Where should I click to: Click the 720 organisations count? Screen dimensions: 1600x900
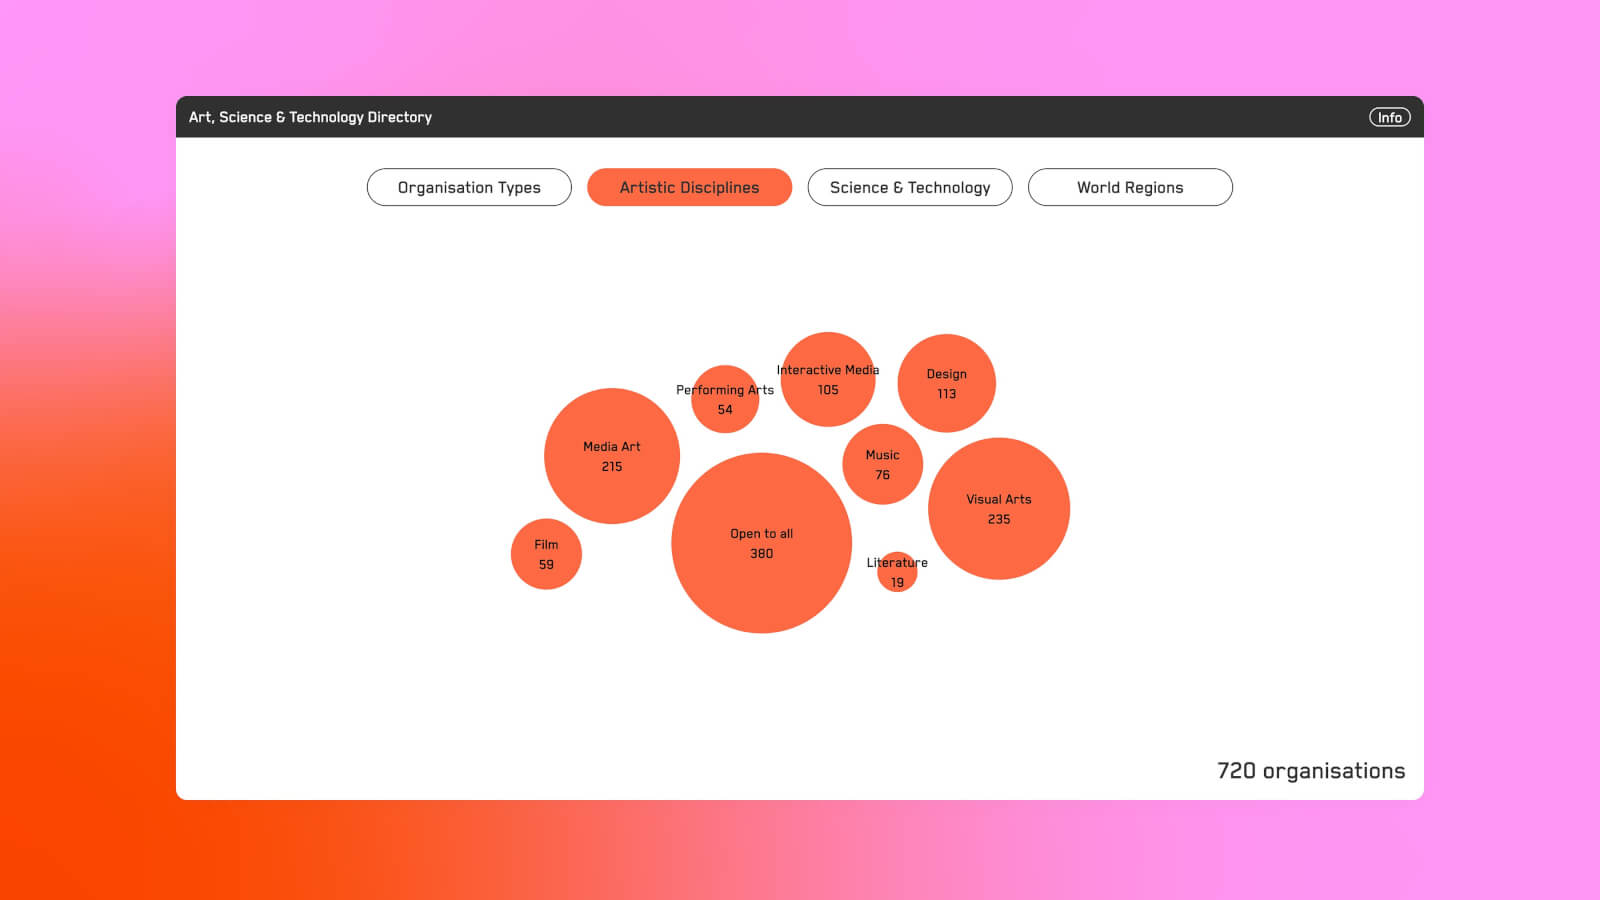1310,770
